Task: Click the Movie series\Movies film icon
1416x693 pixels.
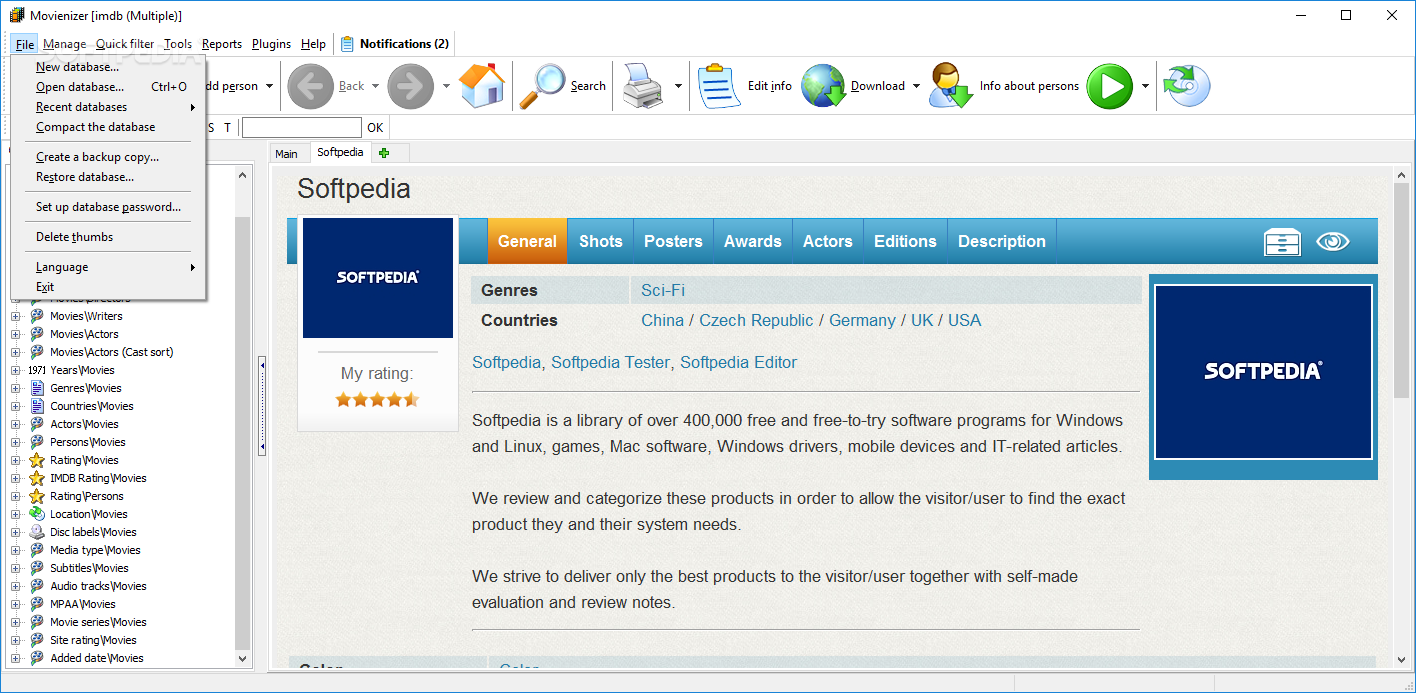Action: 37,622
